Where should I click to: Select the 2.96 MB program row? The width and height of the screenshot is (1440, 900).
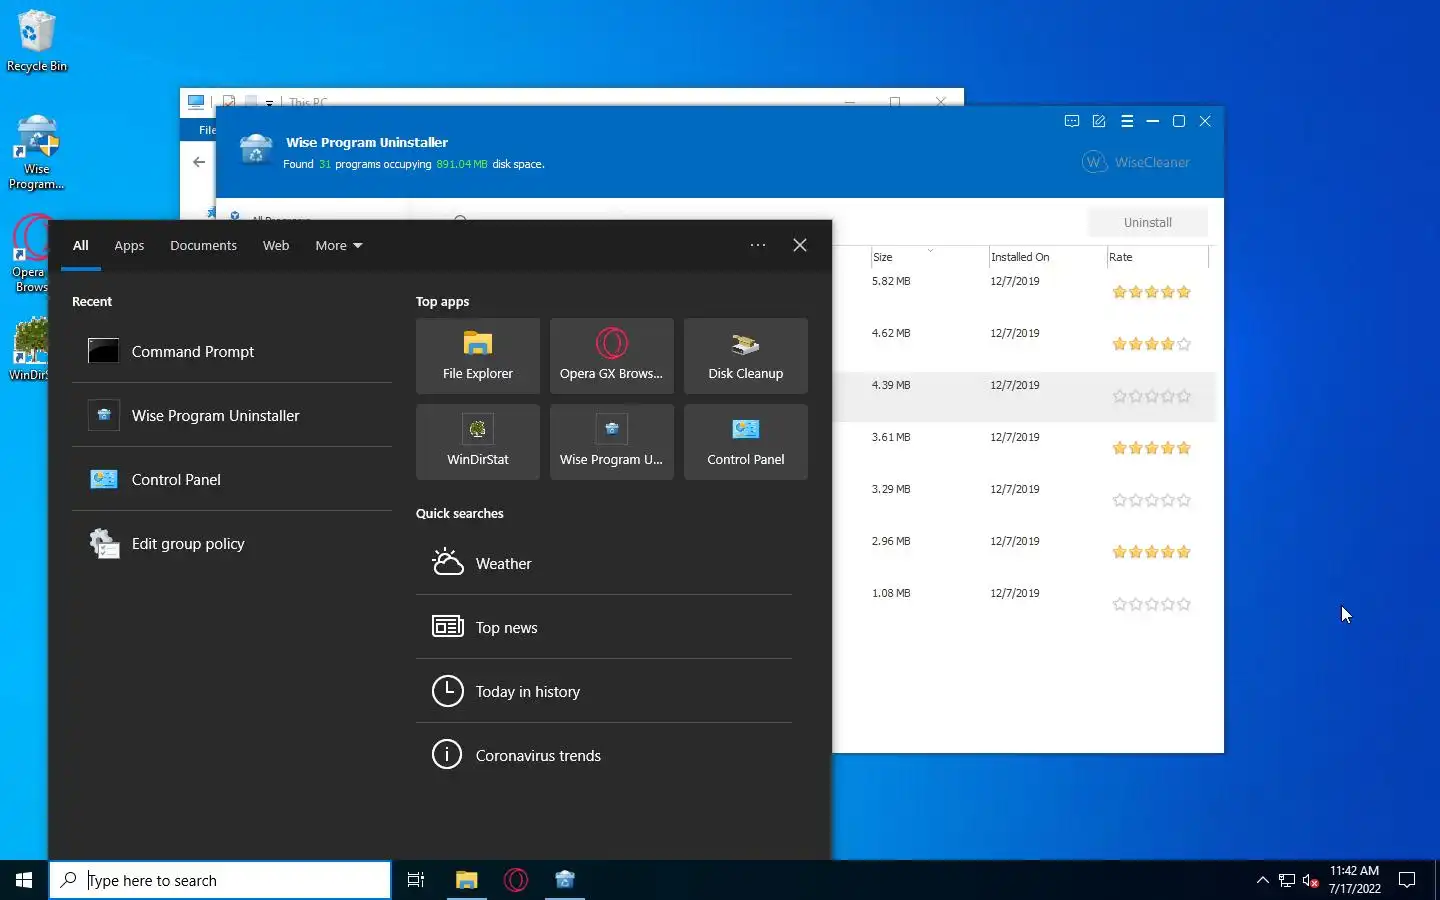tap(1024, 552)
